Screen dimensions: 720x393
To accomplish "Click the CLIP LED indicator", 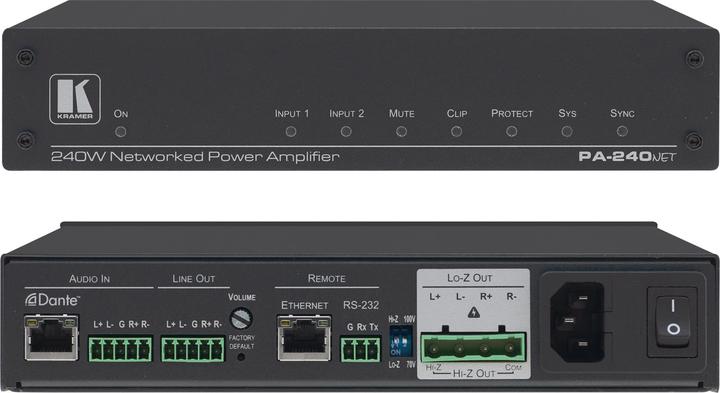I will (456, 132).
